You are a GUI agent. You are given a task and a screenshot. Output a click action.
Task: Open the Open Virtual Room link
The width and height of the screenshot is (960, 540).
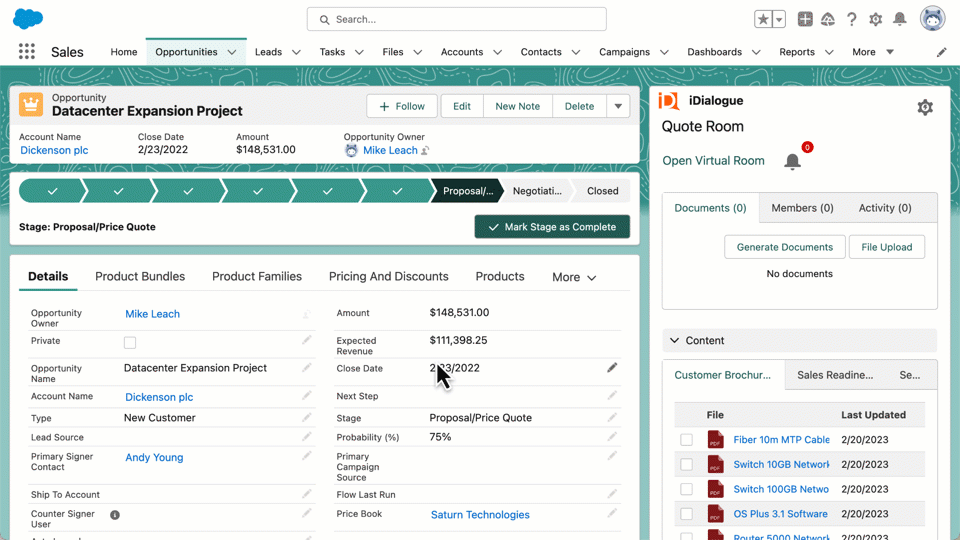[x=713, y=160]
